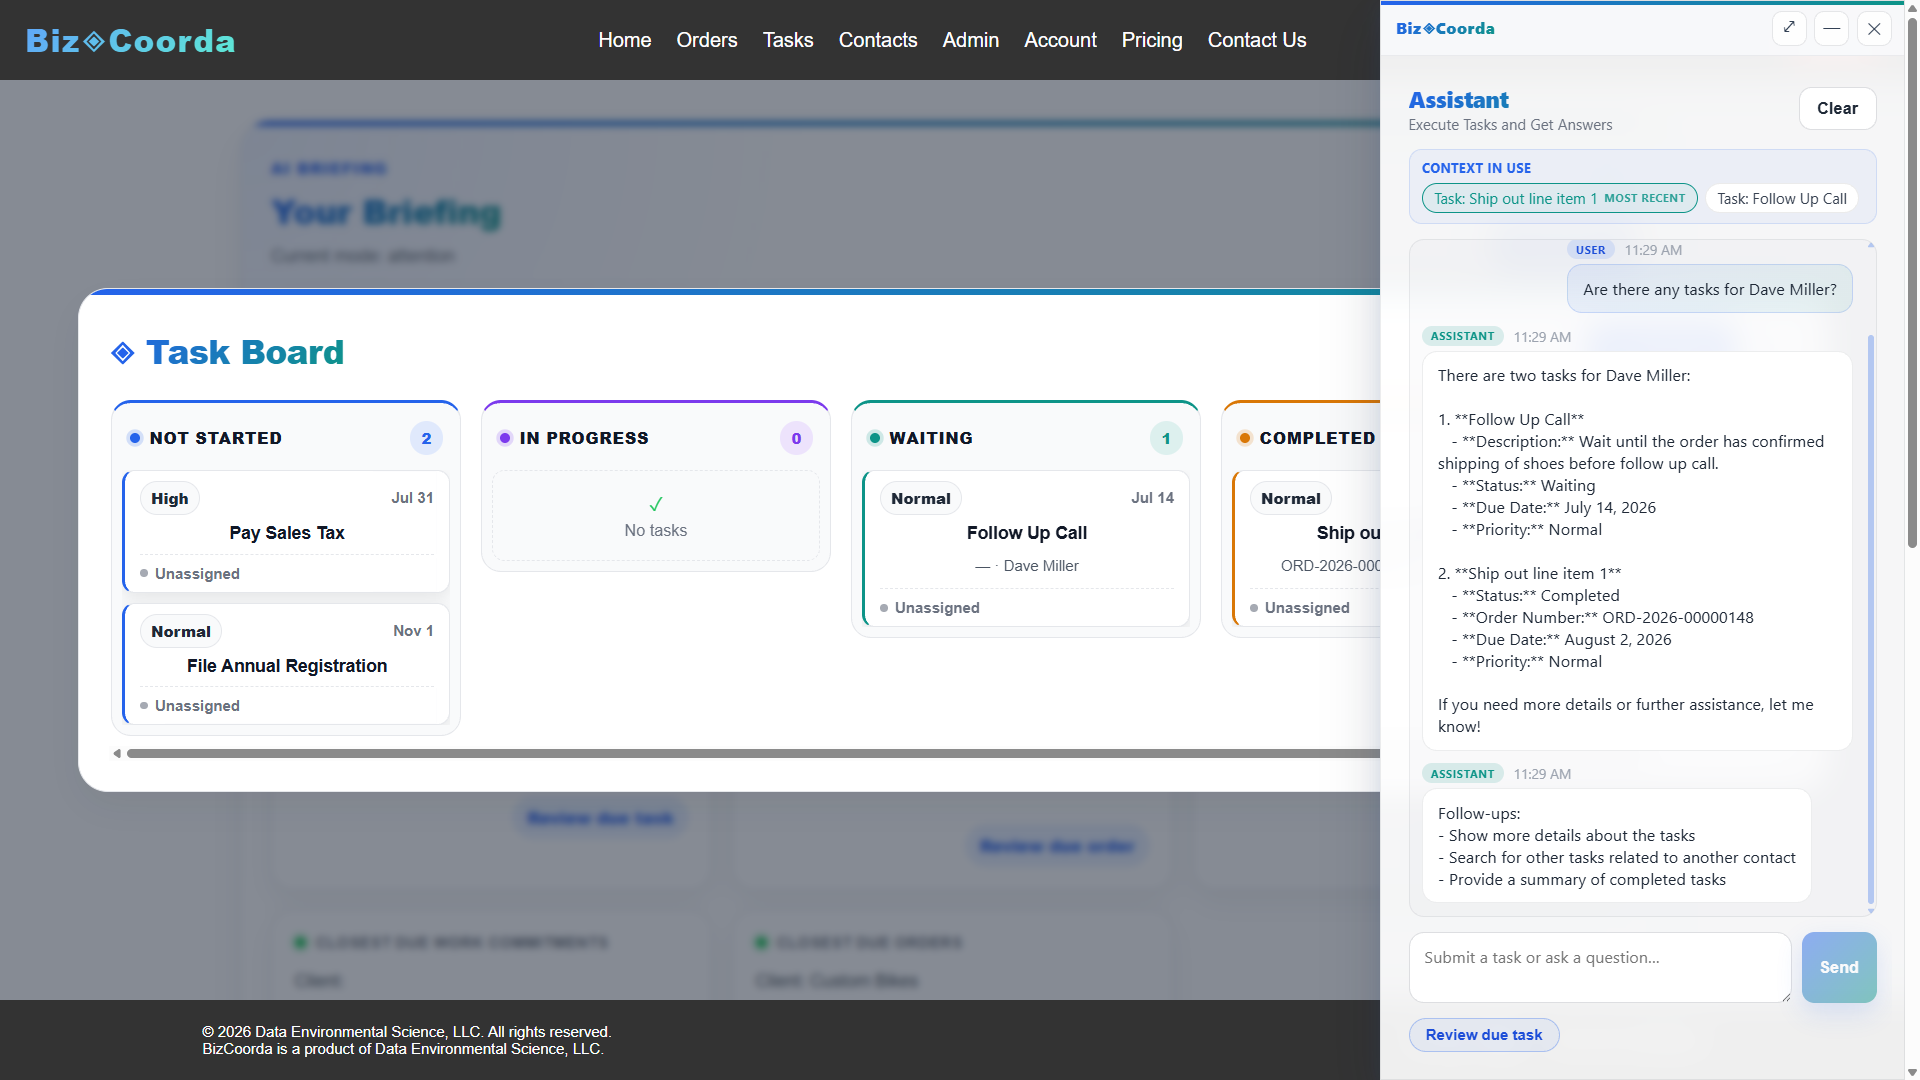Click the BizCoorda logo in assistant panel
Image resolution: width=1920 pixels, height=1080 pixels.
[1445, 28]
